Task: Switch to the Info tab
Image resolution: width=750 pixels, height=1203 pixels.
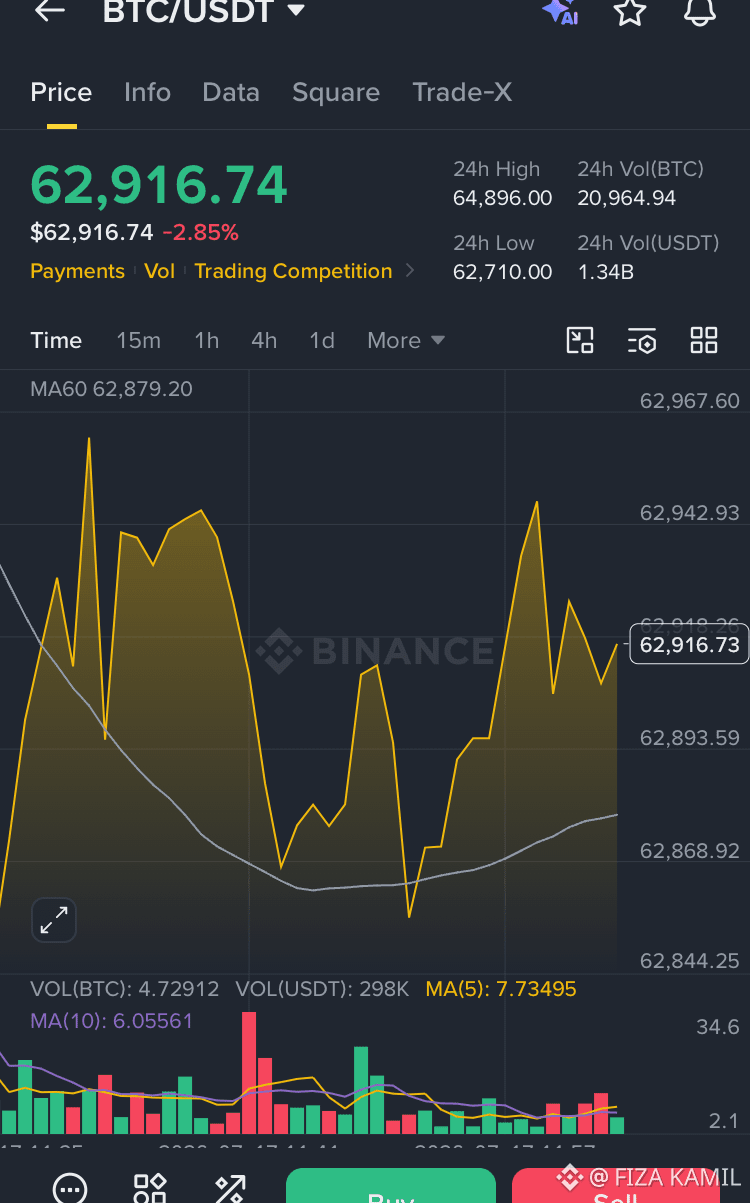Action: click(x=147, y=93)
